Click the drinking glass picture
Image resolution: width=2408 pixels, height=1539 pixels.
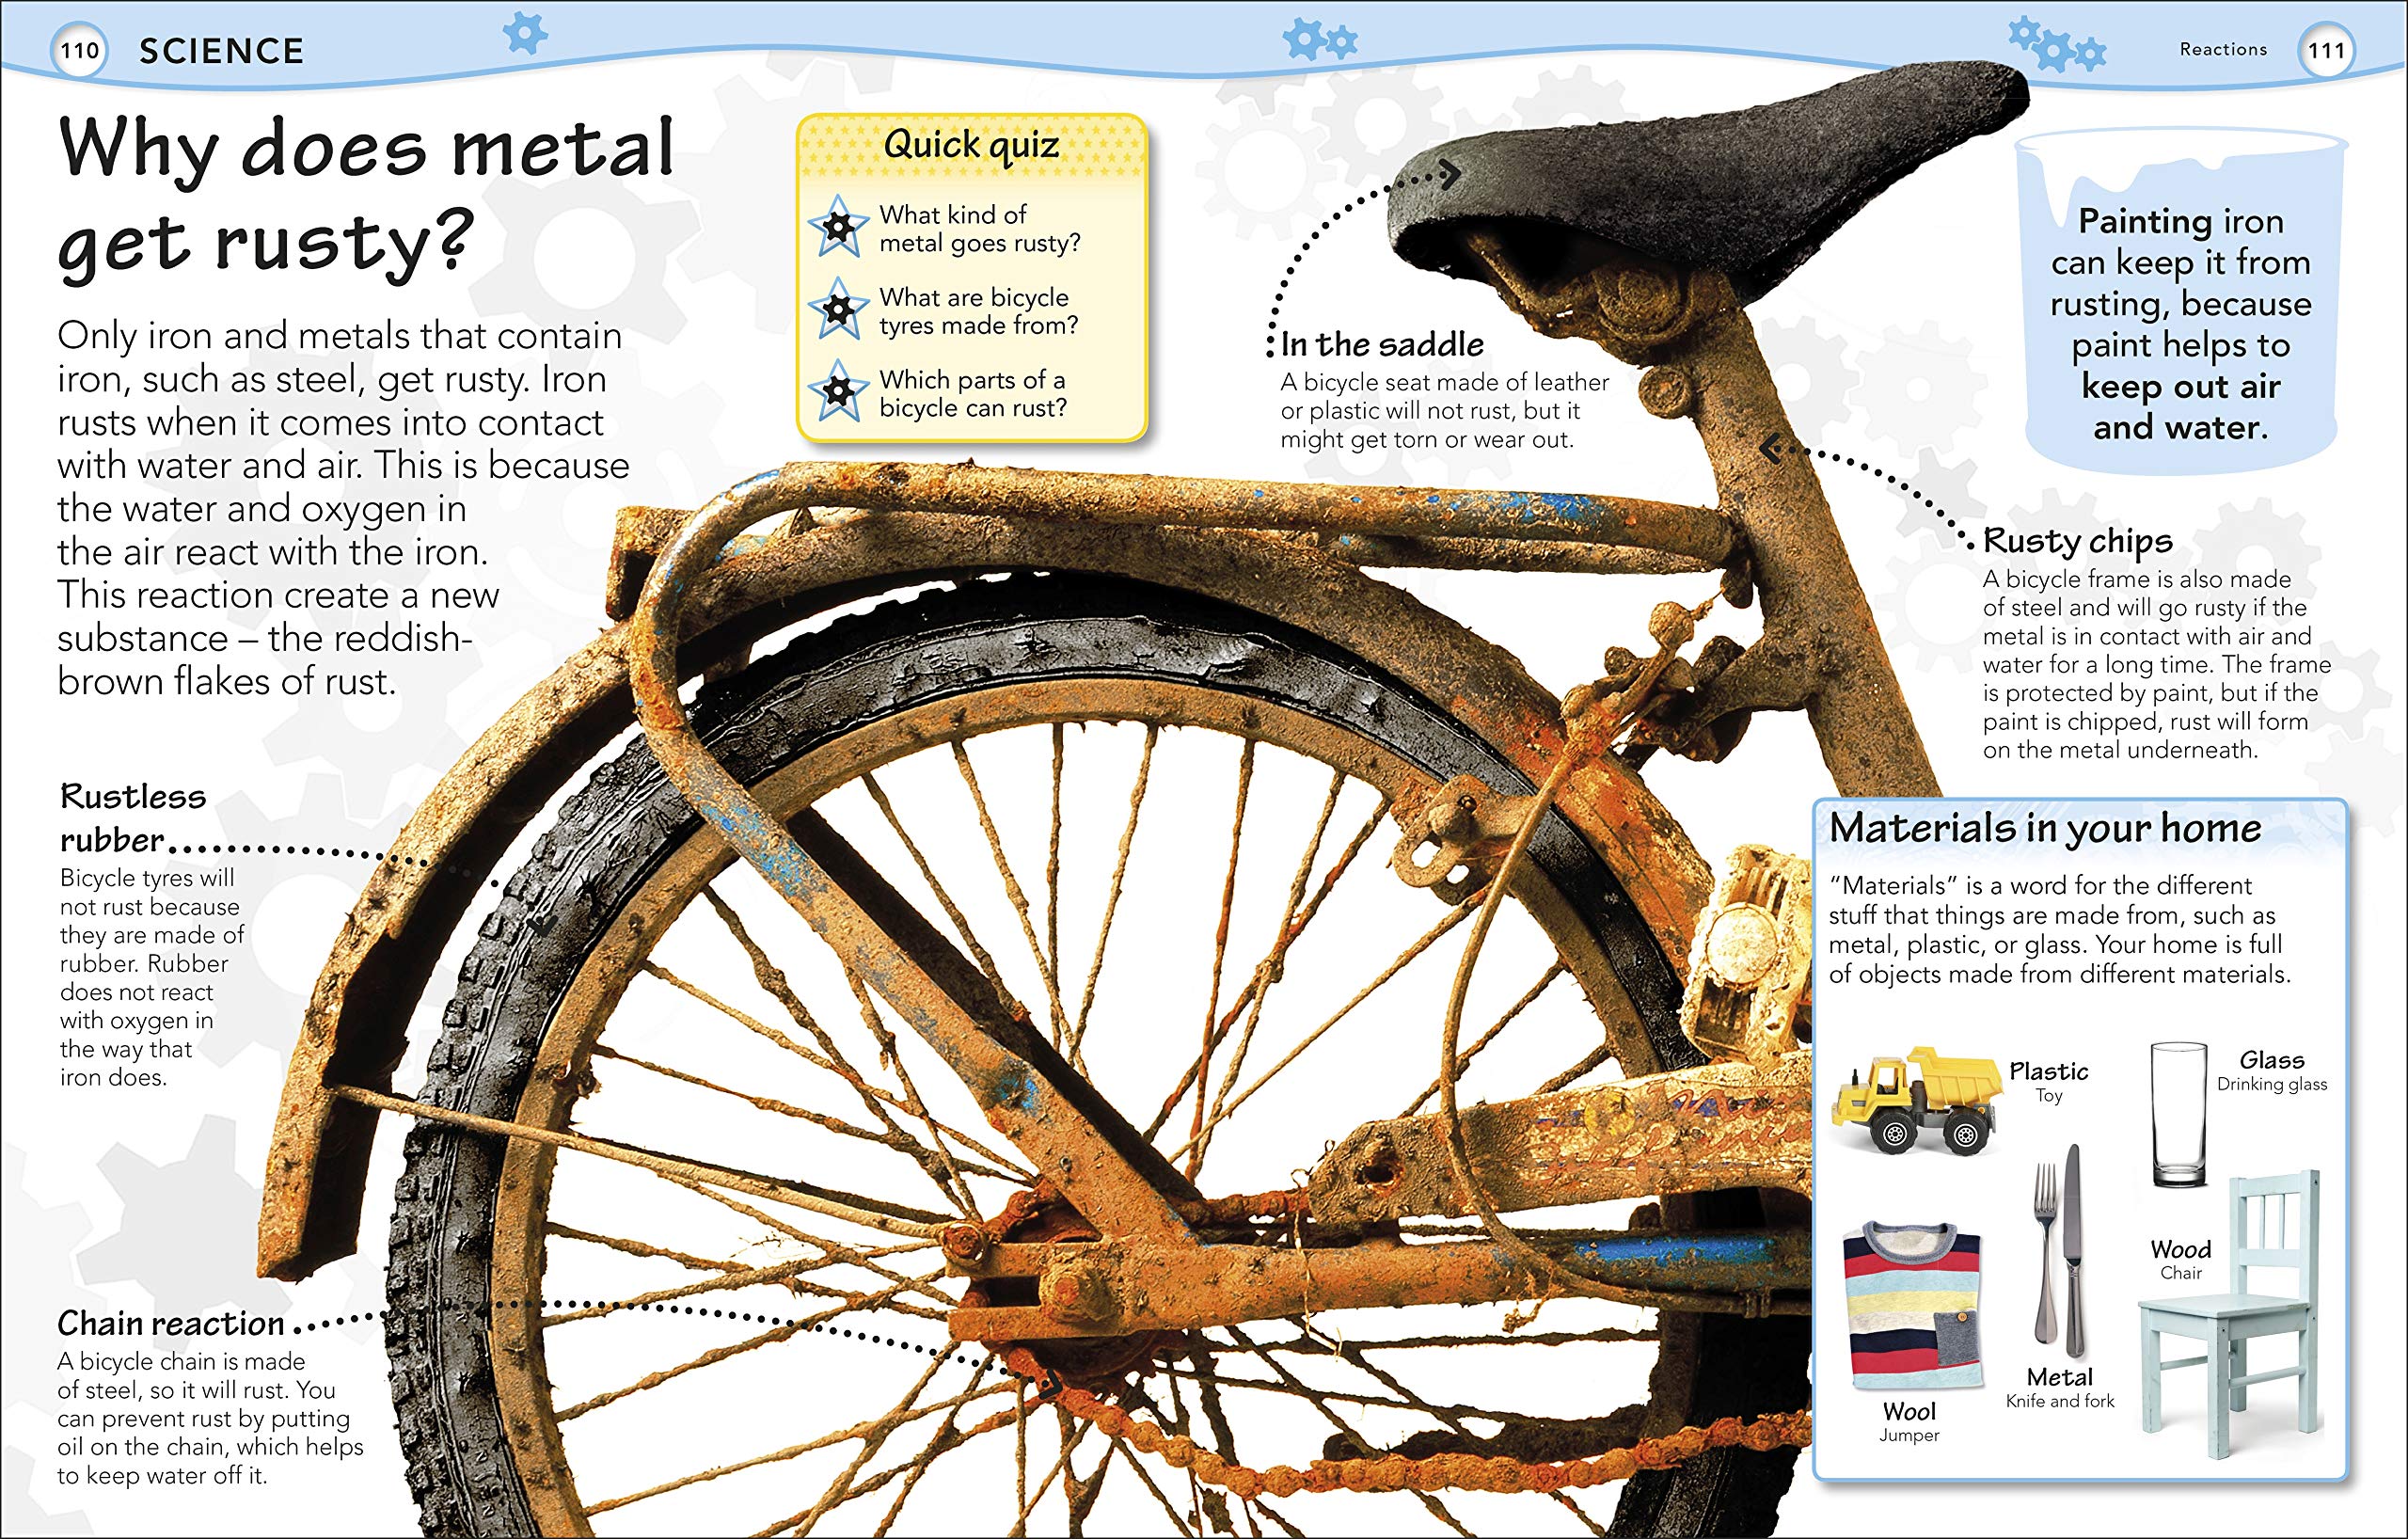pyautogui.click(x=2178, y=1113)
